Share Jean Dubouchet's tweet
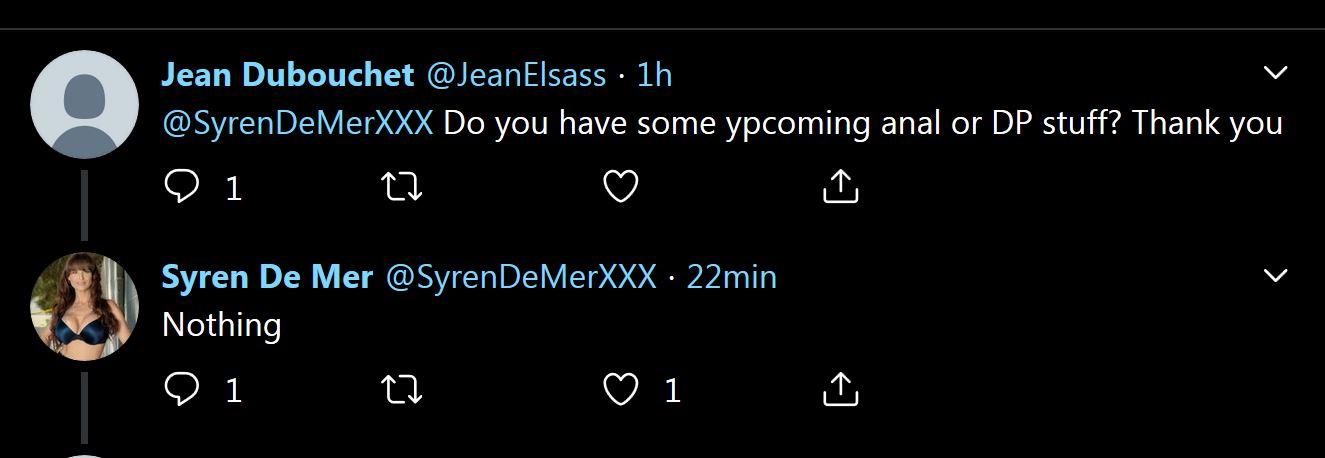This screenshot has height=458, width=1325. coord(840,186)
